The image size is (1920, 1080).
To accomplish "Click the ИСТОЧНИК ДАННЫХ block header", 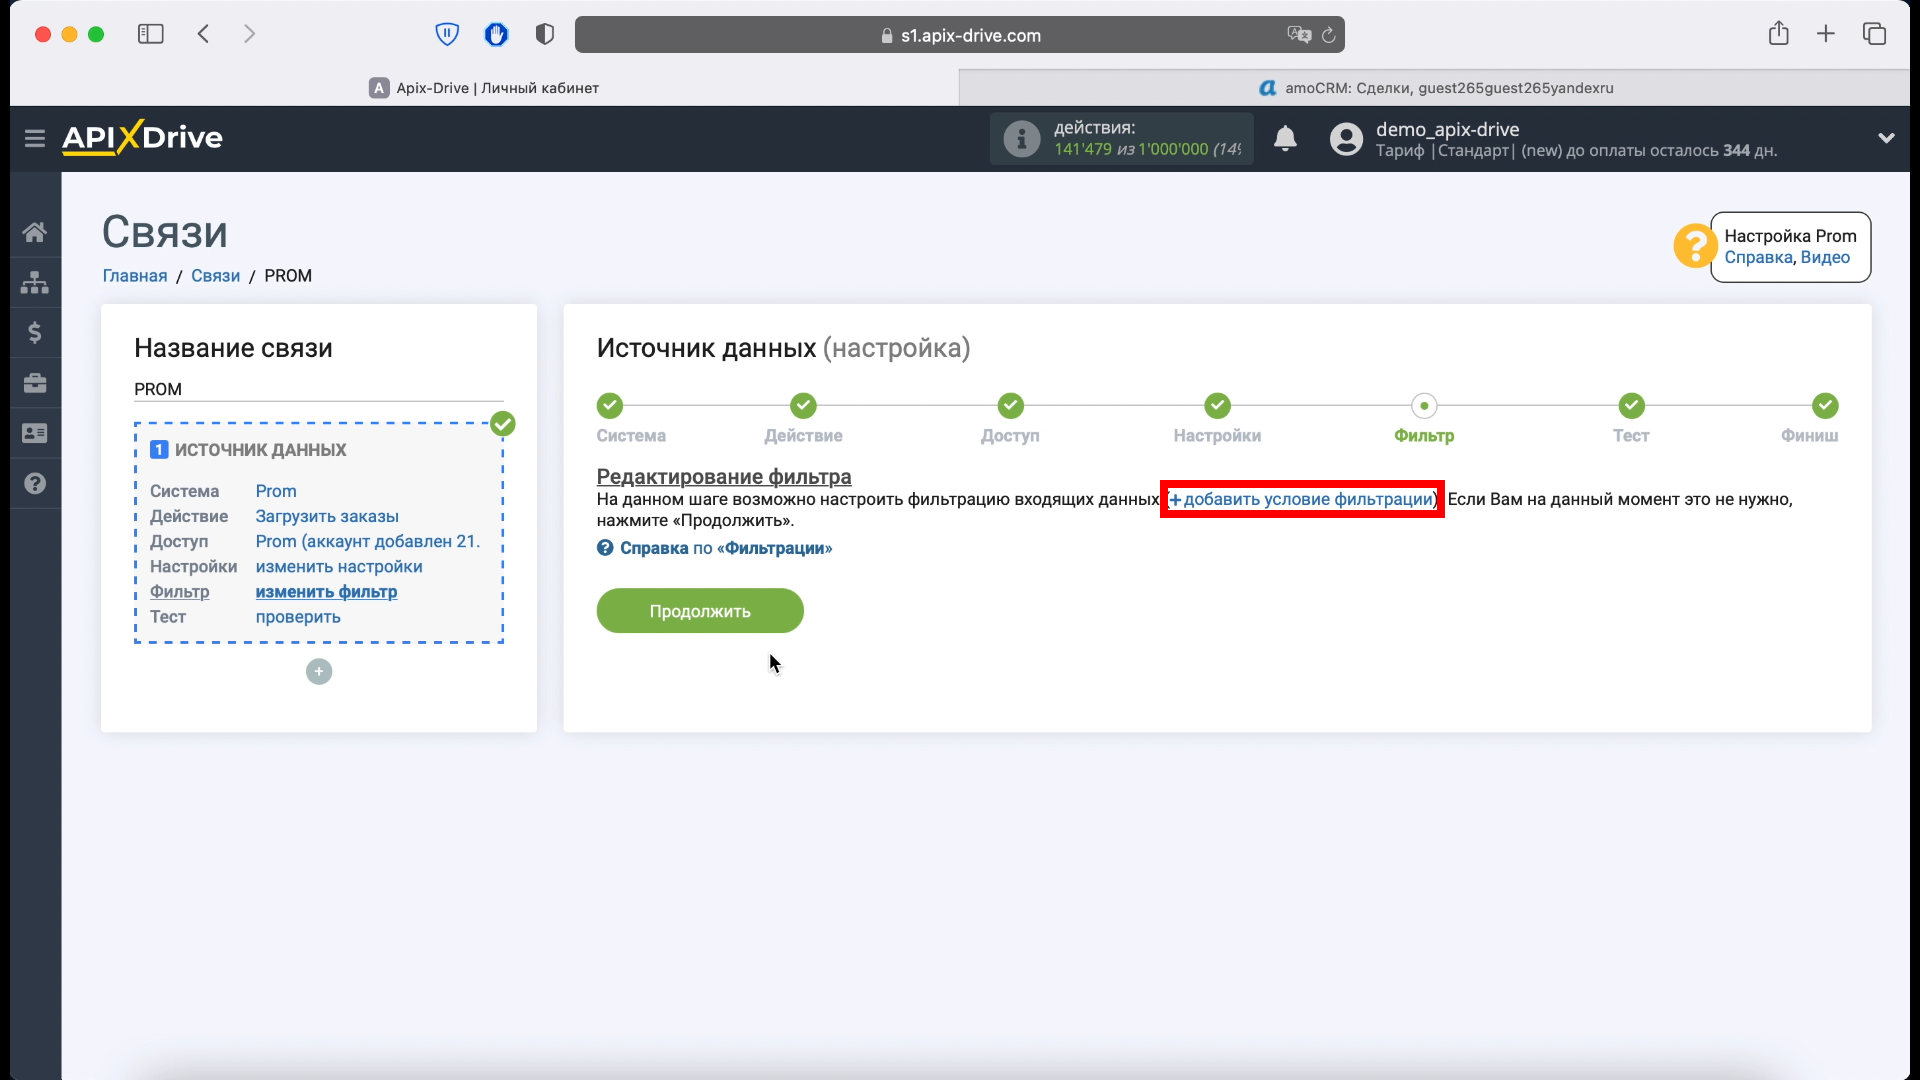I will [x=248, y=450].
